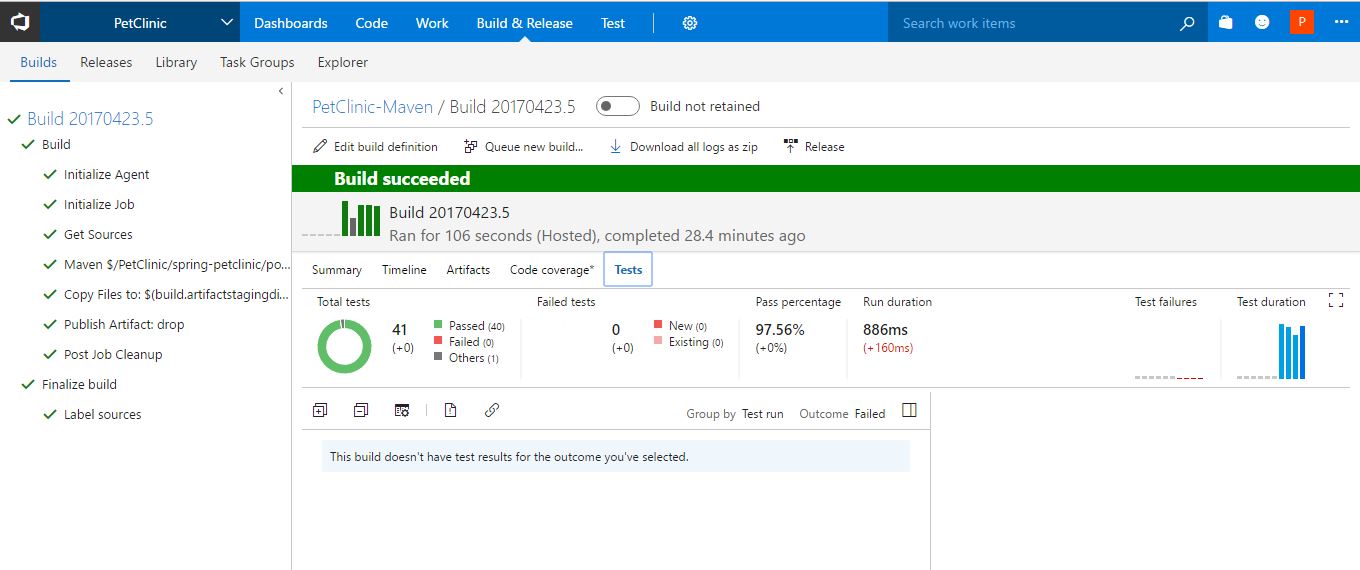Select the Maven spring-petclinic step
1360x570 pixels.
(x=177, y=264)
